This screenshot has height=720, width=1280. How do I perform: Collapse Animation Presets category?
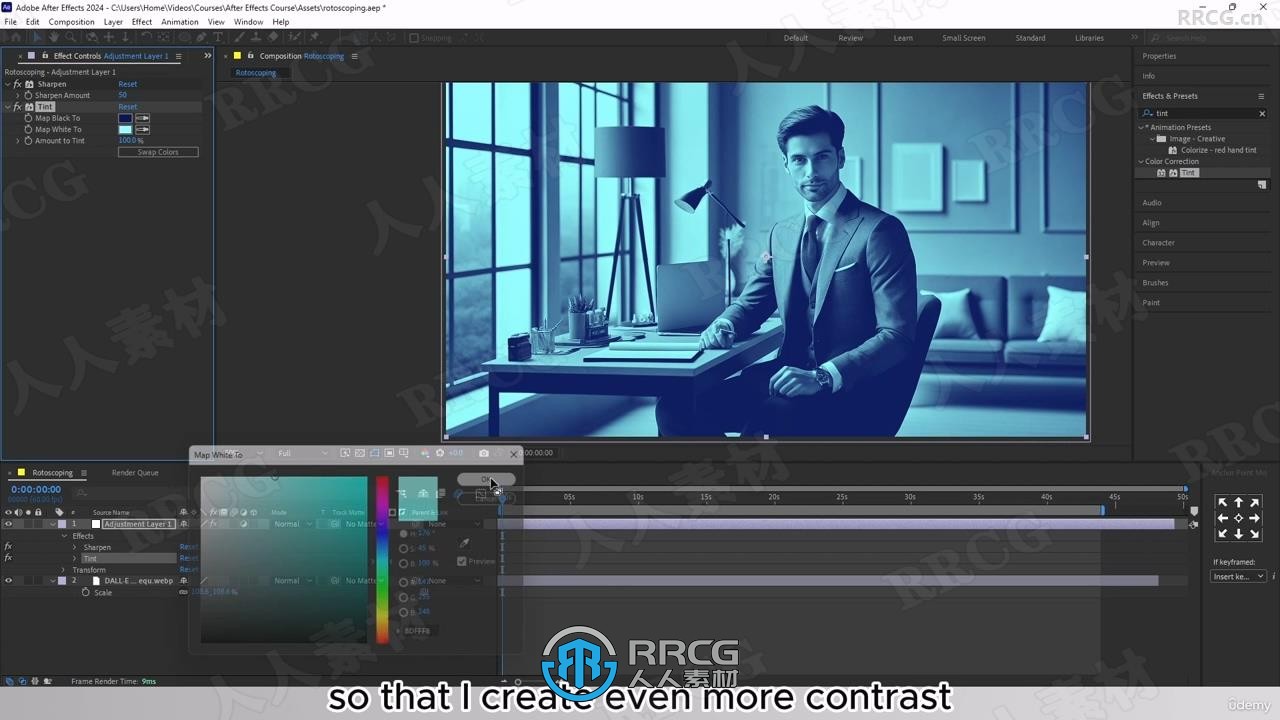click(1142, 127)
